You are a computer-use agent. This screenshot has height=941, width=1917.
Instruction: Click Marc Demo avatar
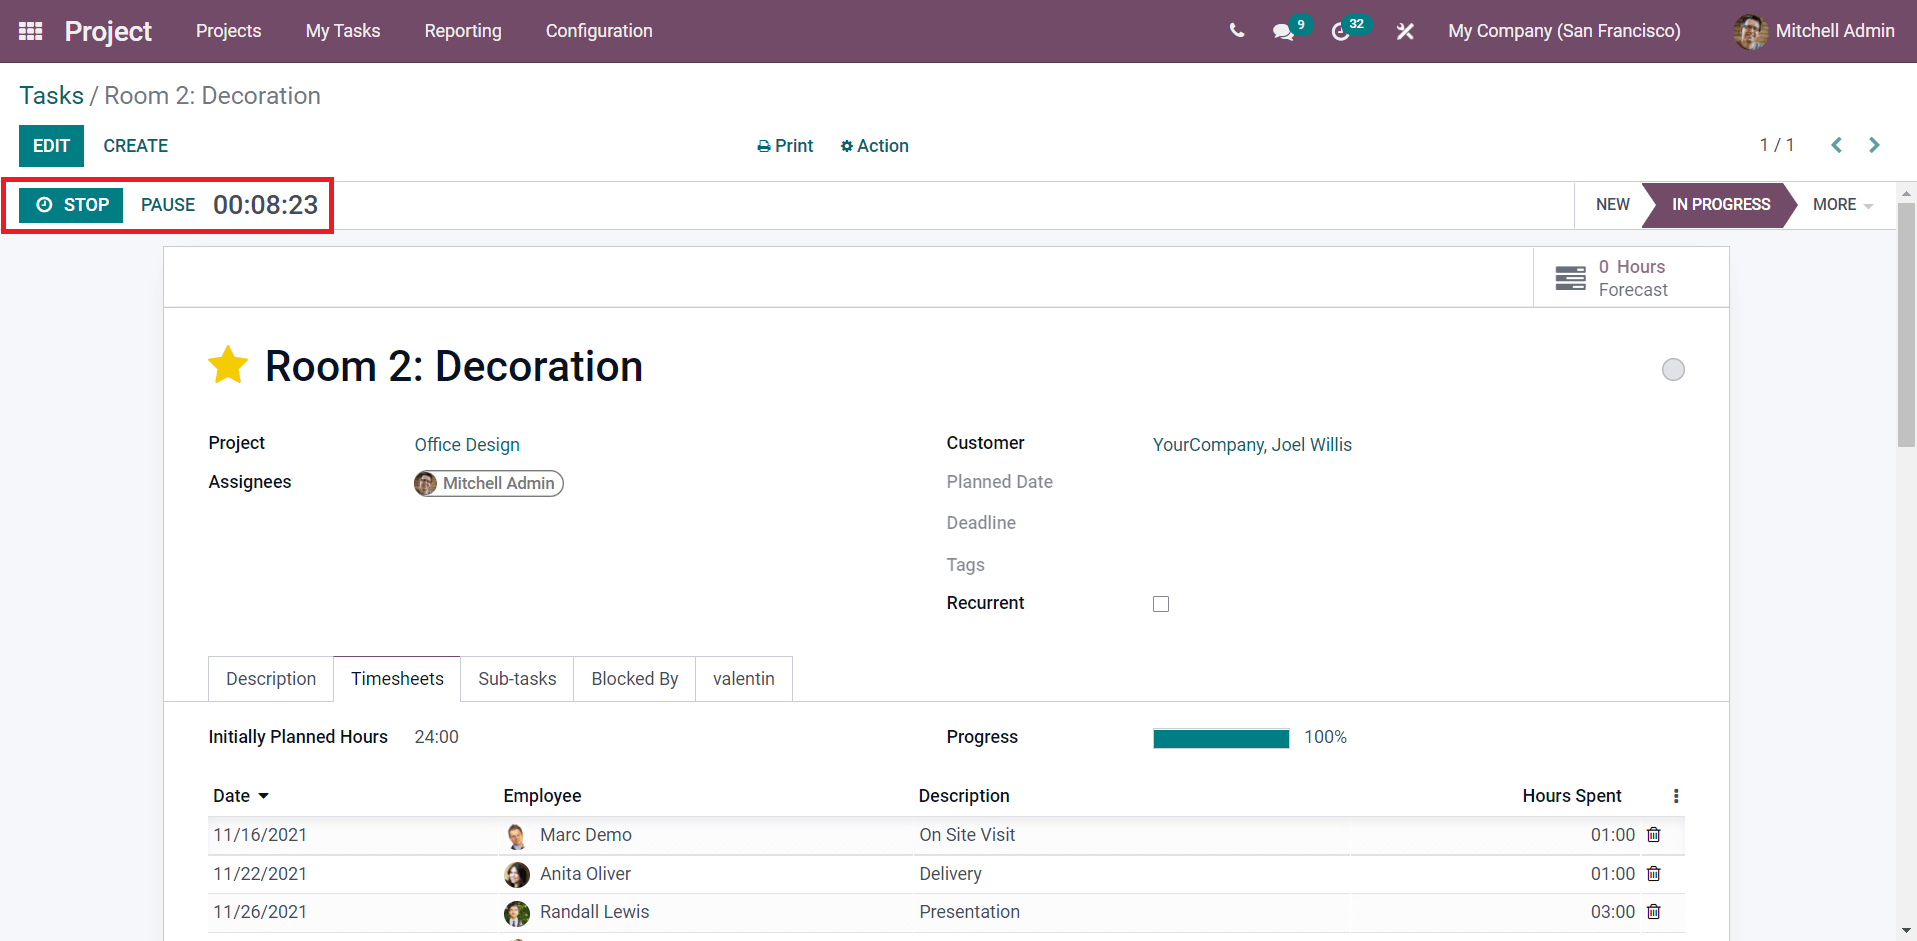[x=516, y=835]
